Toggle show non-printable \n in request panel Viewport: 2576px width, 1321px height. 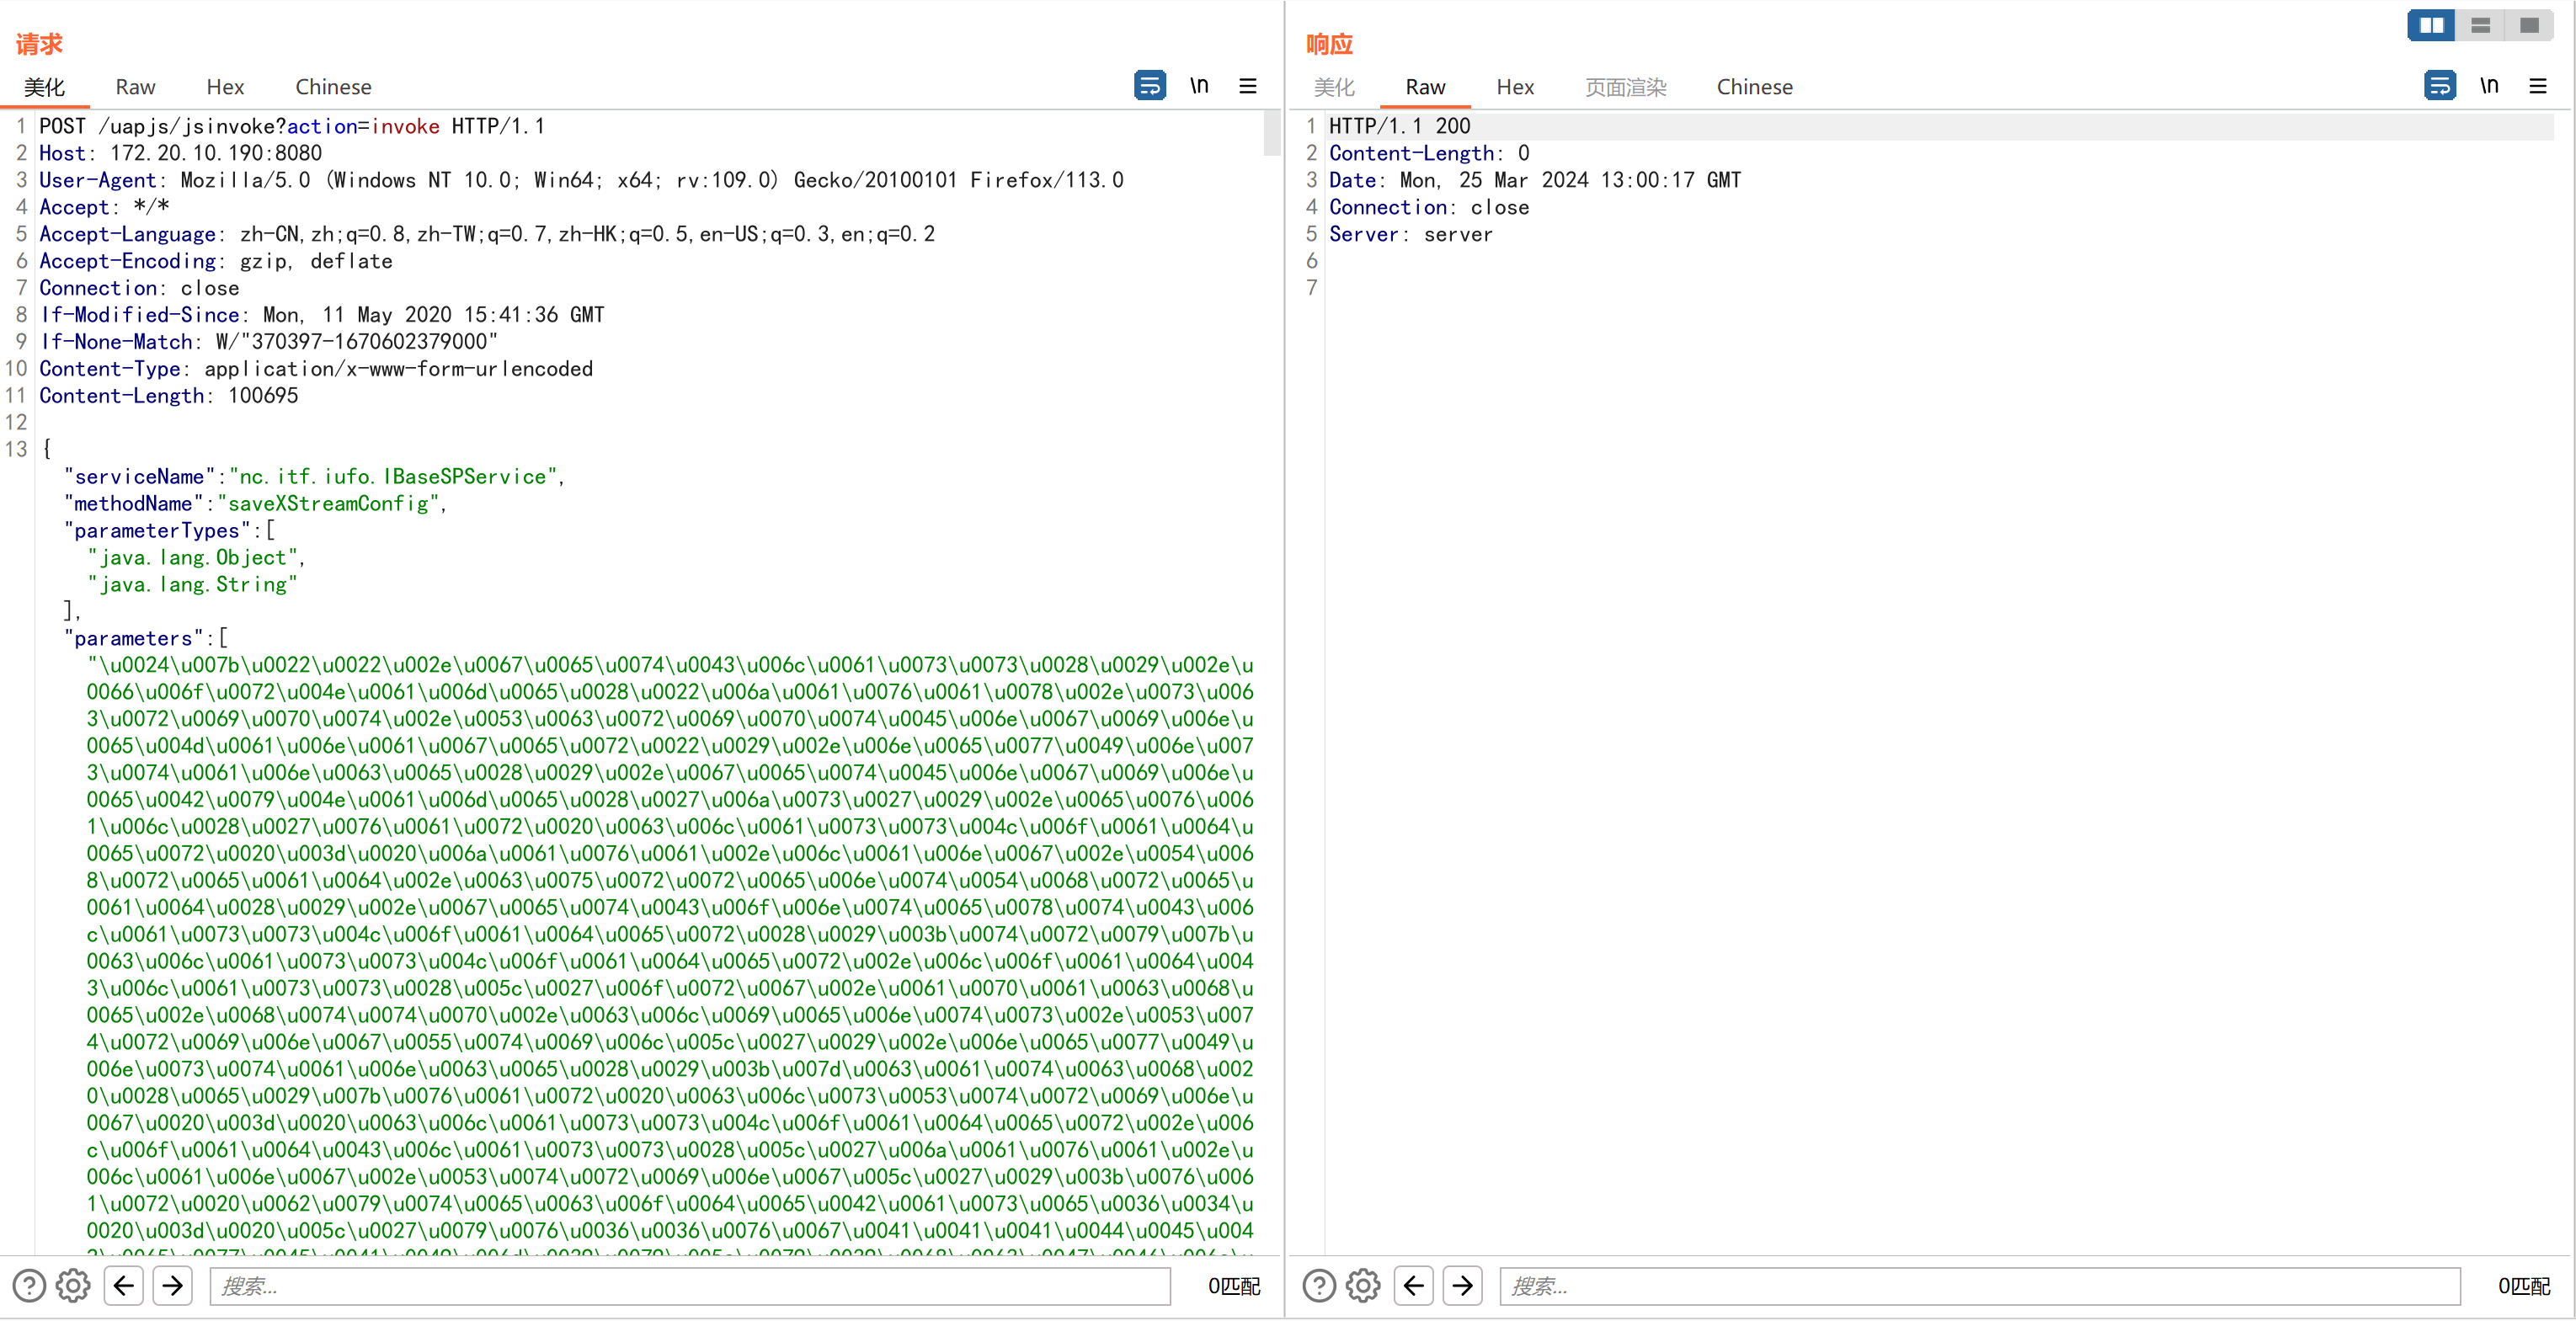pos(1199,86)
